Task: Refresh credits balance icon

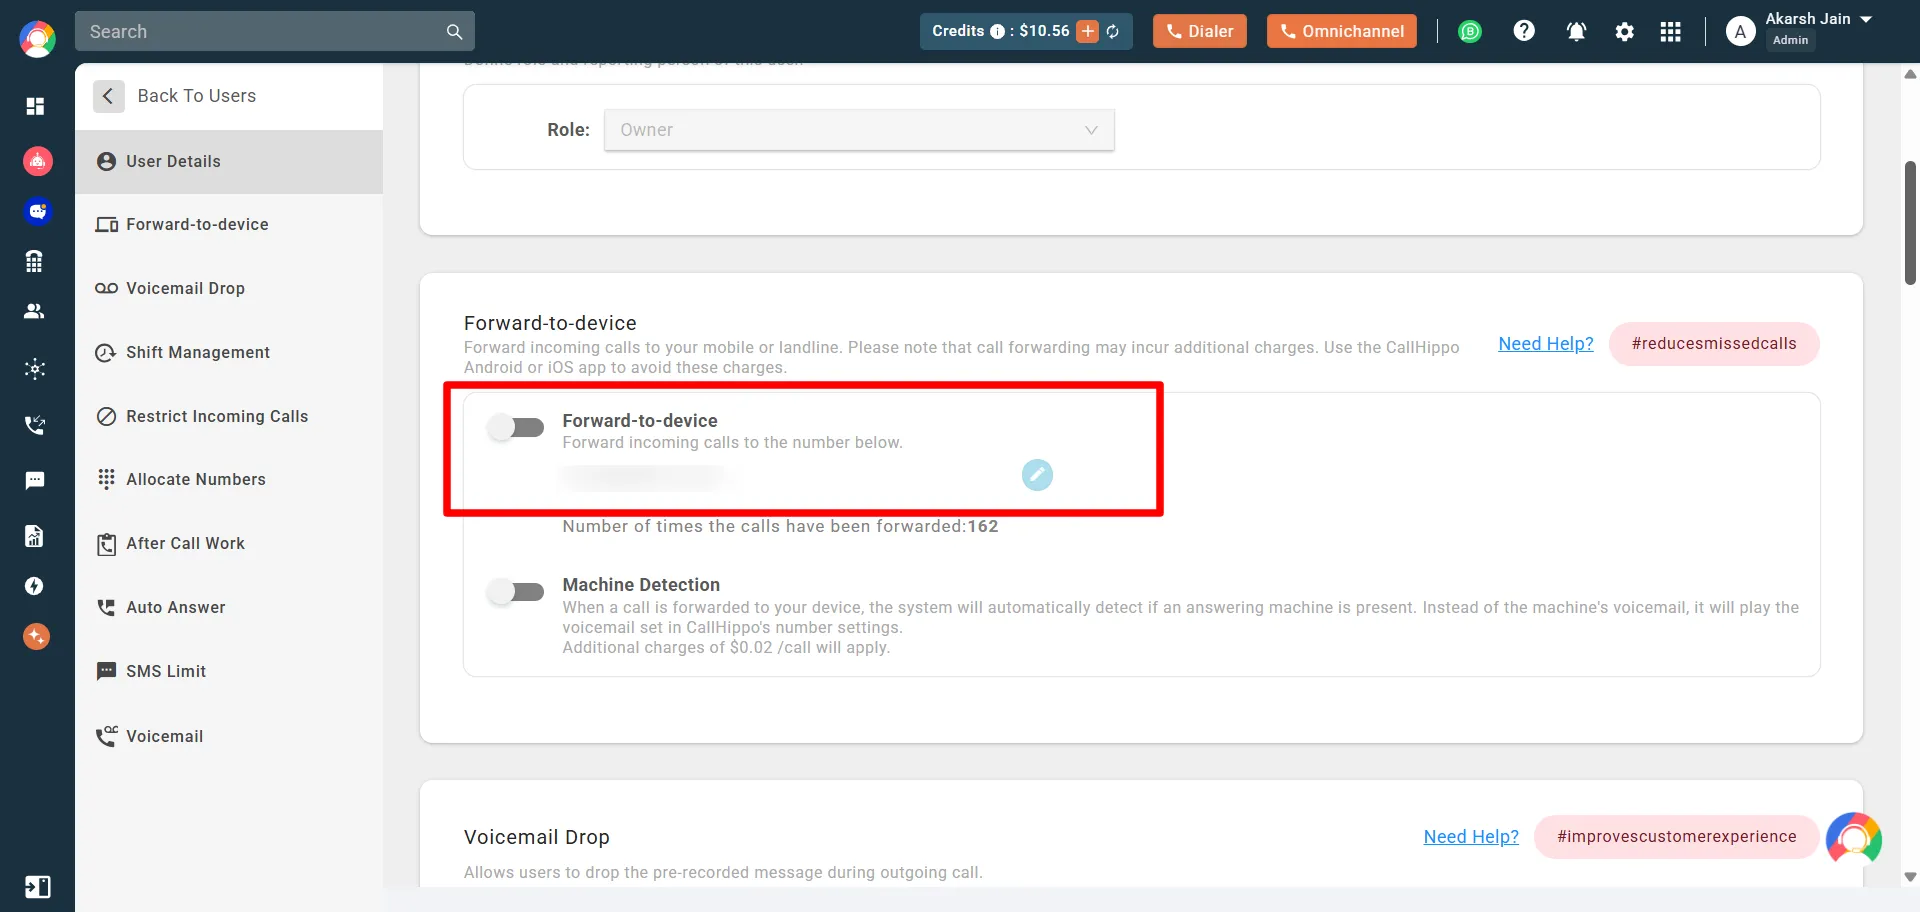Action: pyautogui.click(x=1113, y=32)
